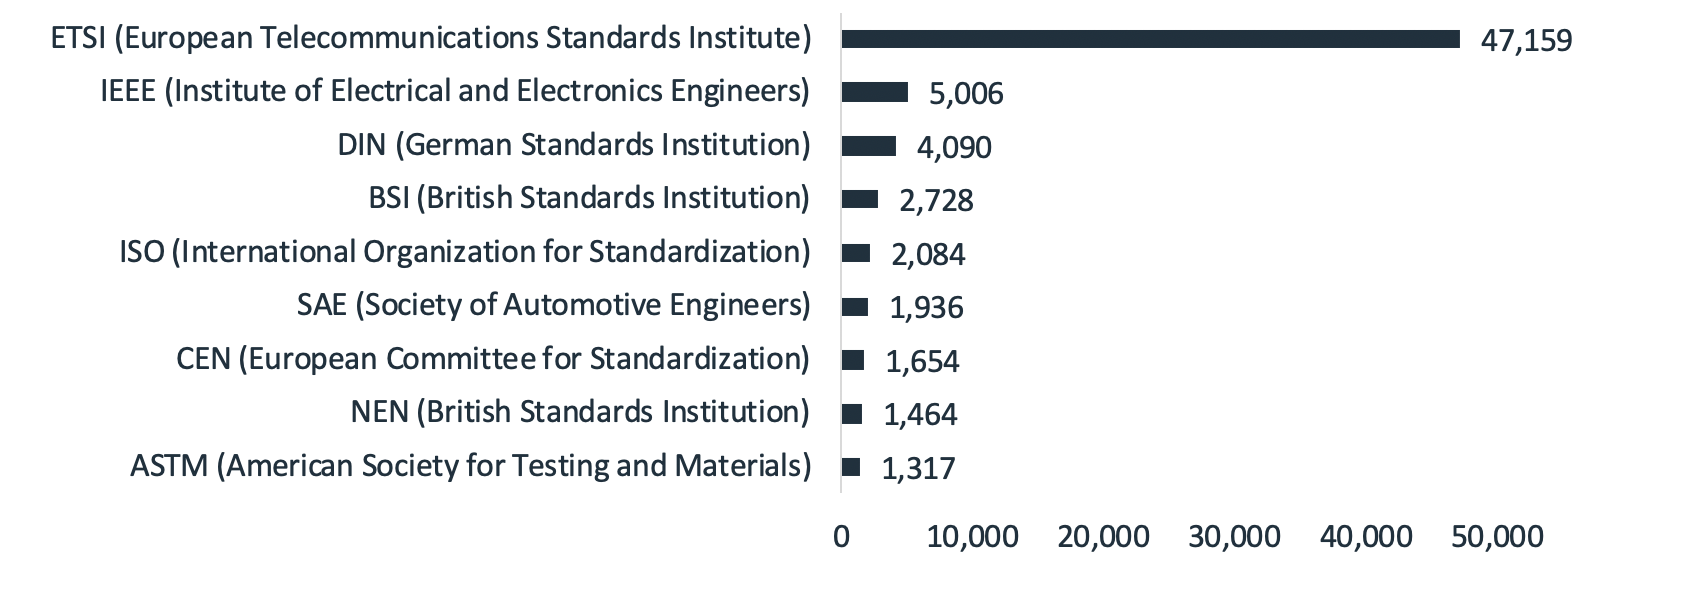Select the SAE (Society of Automotive Engineers) label
The height and width of the screenshot is (606, 1700).
pyautogui.click(x=553, y=305)
